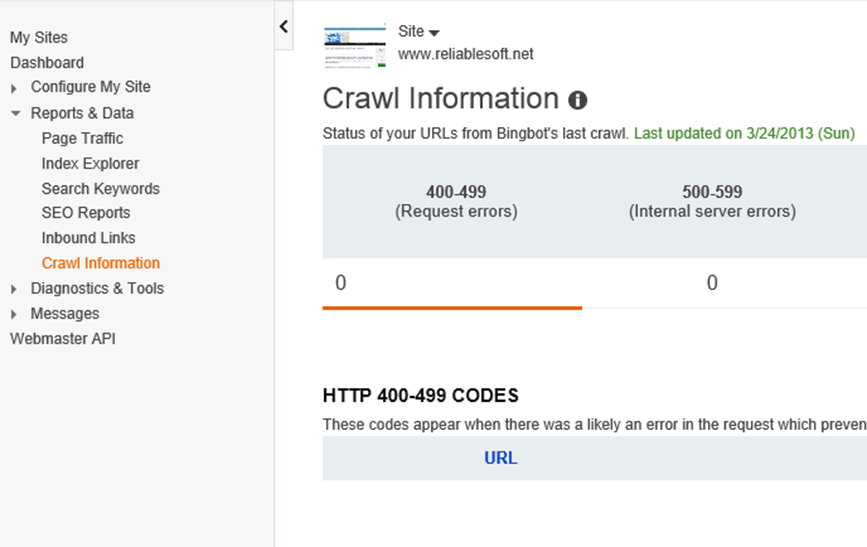The width and height of the screenshot is (867, 547).
Task: Select Crawl Information in sidebar
Action: pos(100,263)
